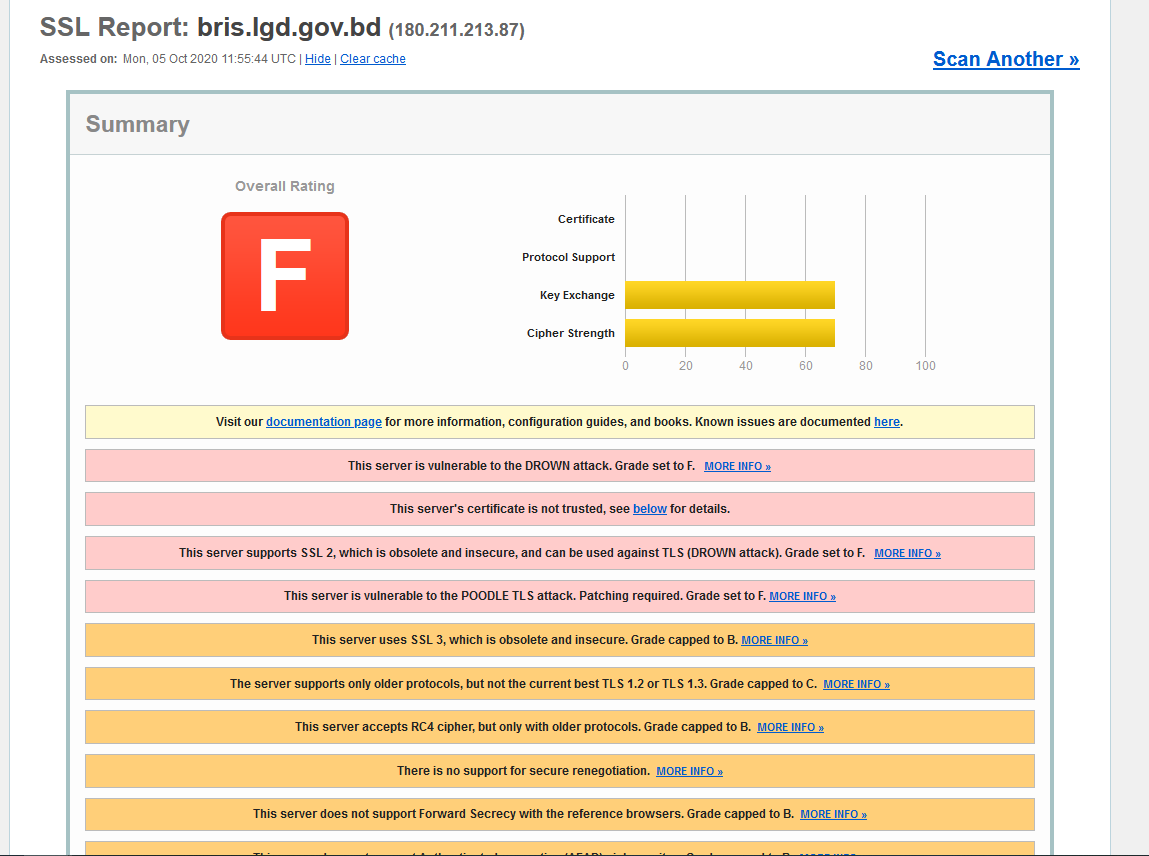
Task: Open MORE INFO about older protocol support
Action: click(855, 683)
